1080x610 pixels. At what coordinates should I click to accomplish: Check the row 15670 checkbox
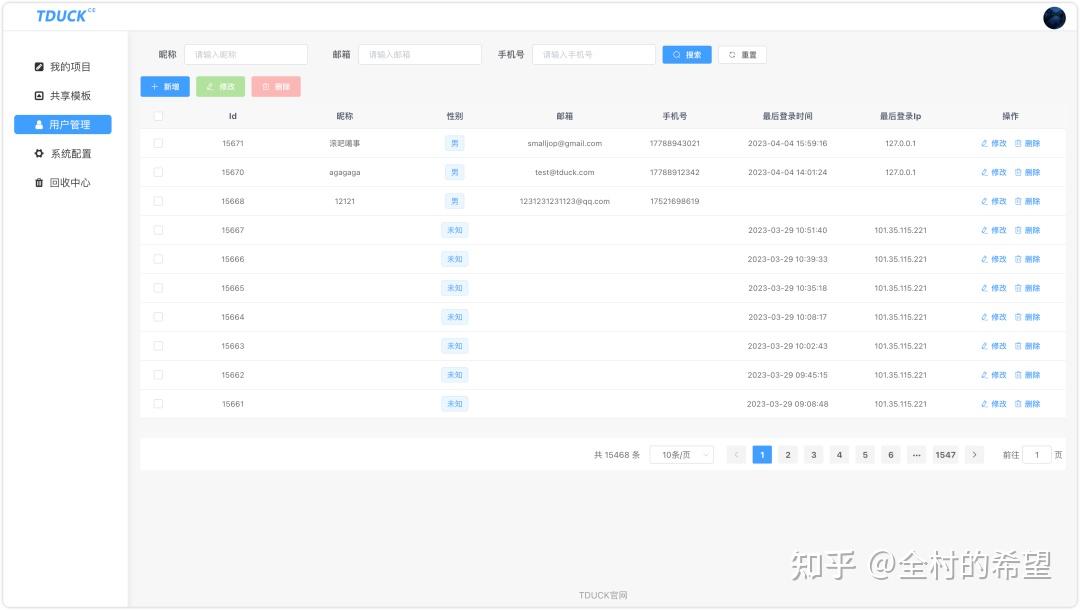[158, 172]
